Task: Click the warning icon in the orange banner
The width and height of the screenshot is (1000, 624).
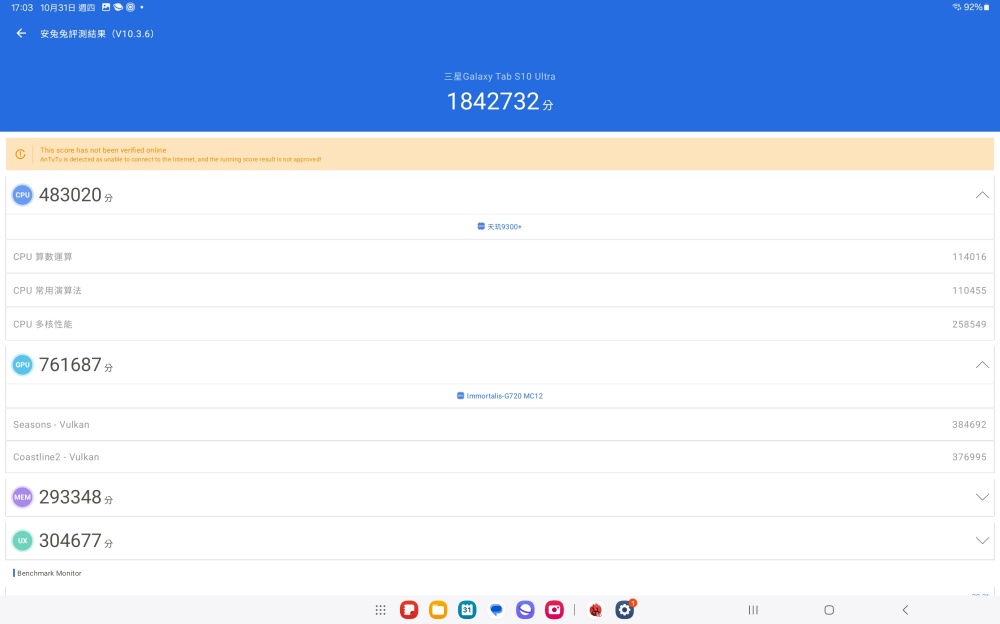Action: click(x=20, y=154)
